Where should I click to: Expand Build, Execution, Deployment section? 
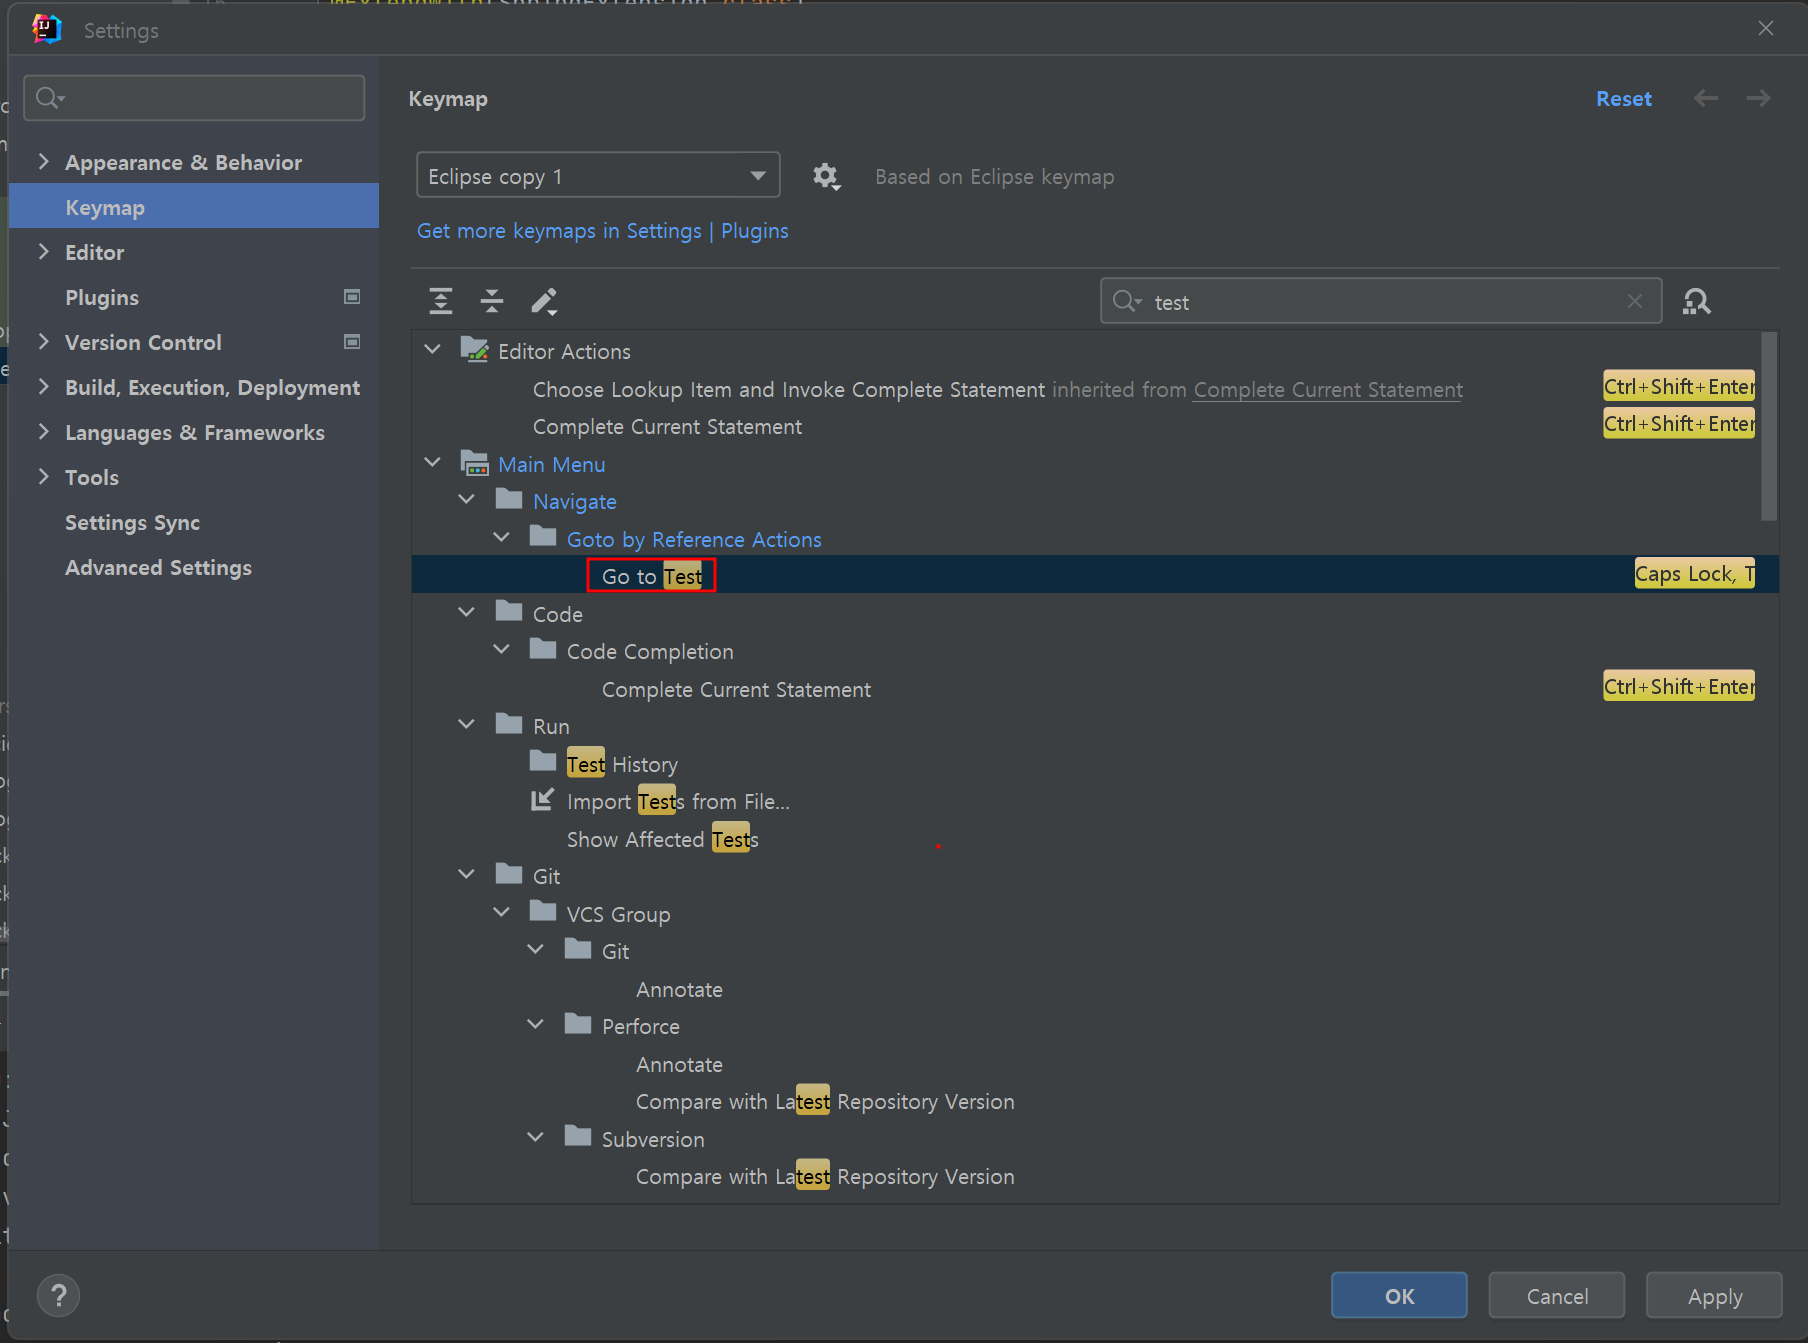click(43, 386)
